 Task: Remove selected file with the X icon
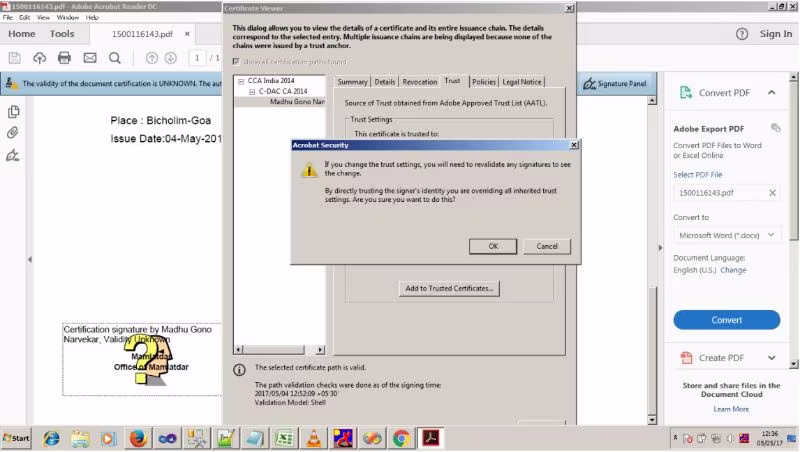[772, 193]
